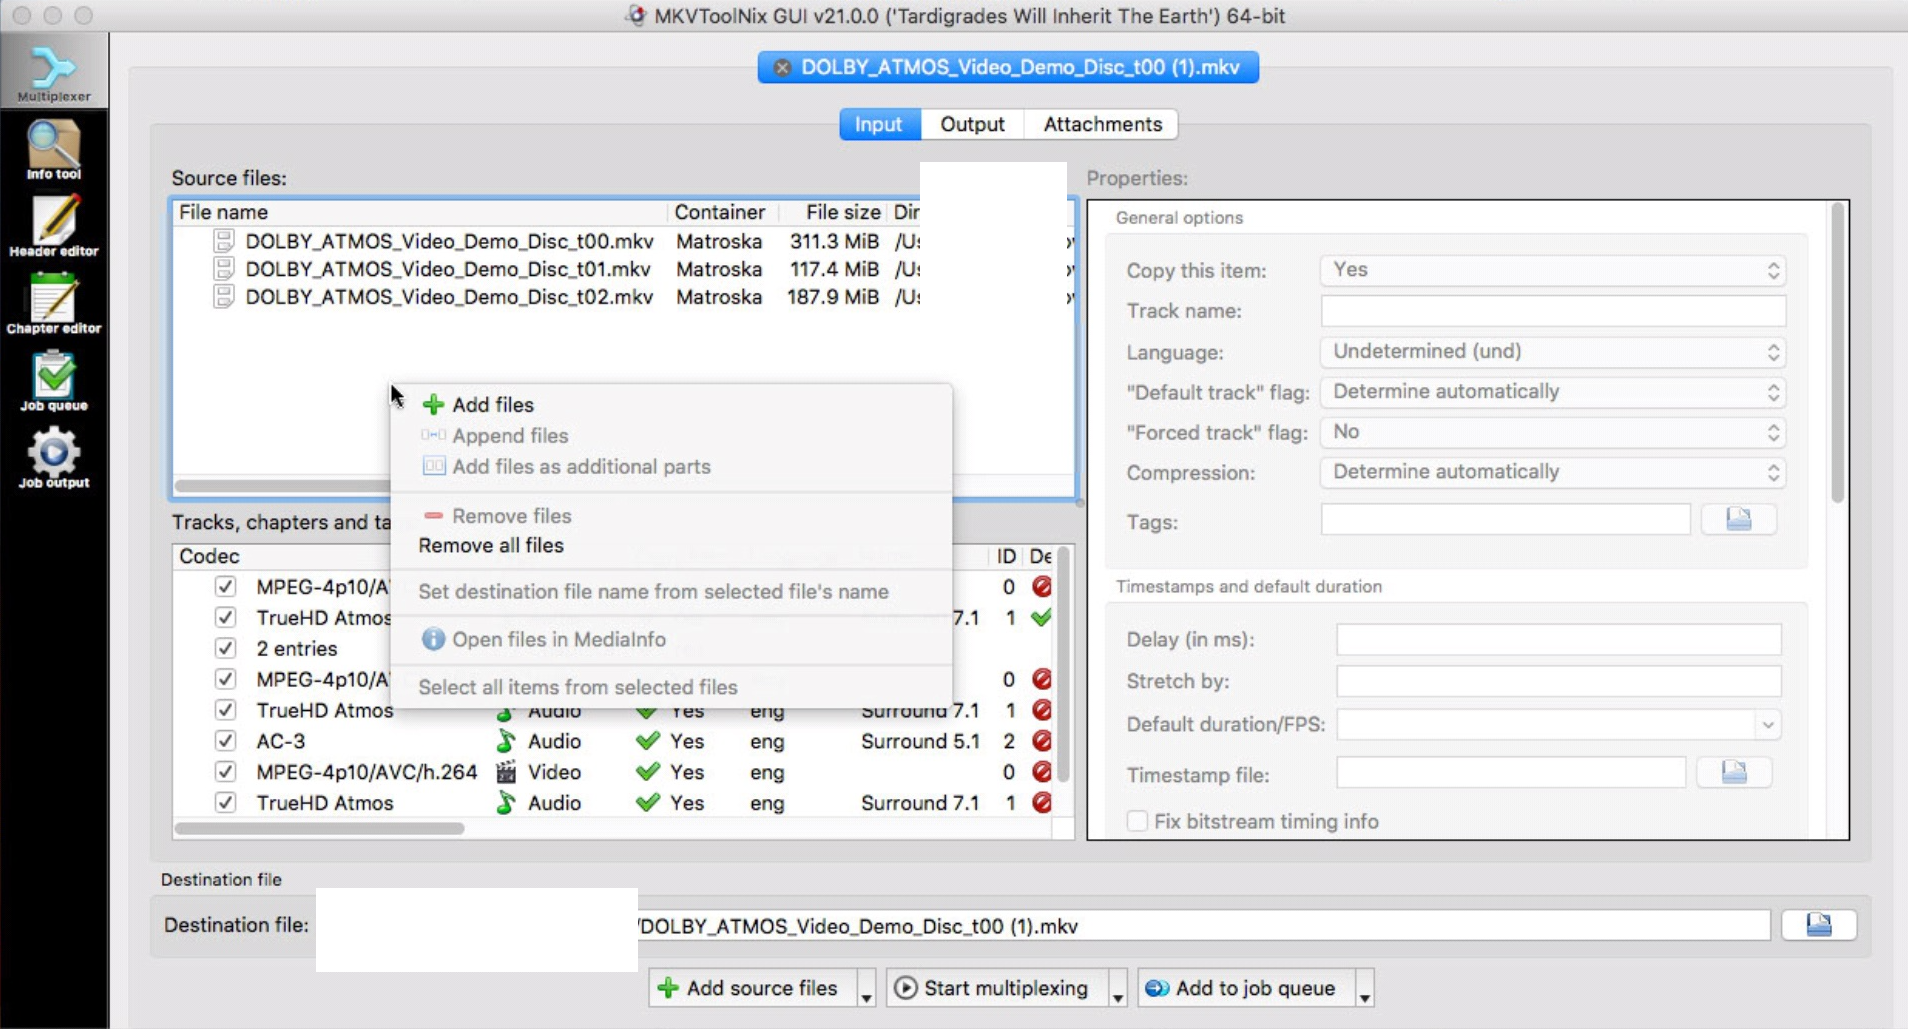Image resolution: width=1908 pixels, height=1029 pixels.
Task: Open the Chapter editor
Action: click(x=54, y=304)
